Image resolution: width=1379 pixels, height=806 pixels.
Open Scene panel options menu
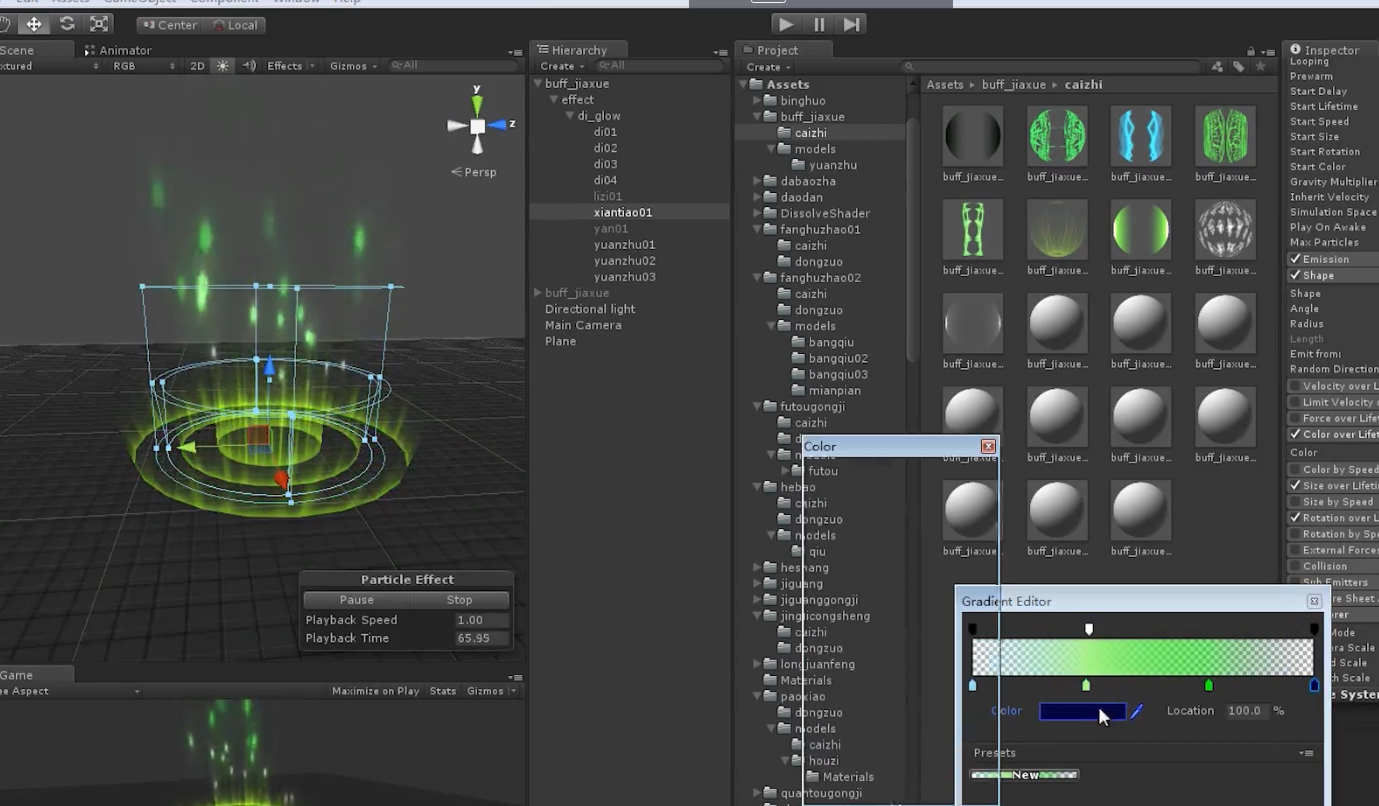pyautogui.click(x=515, y=52)
